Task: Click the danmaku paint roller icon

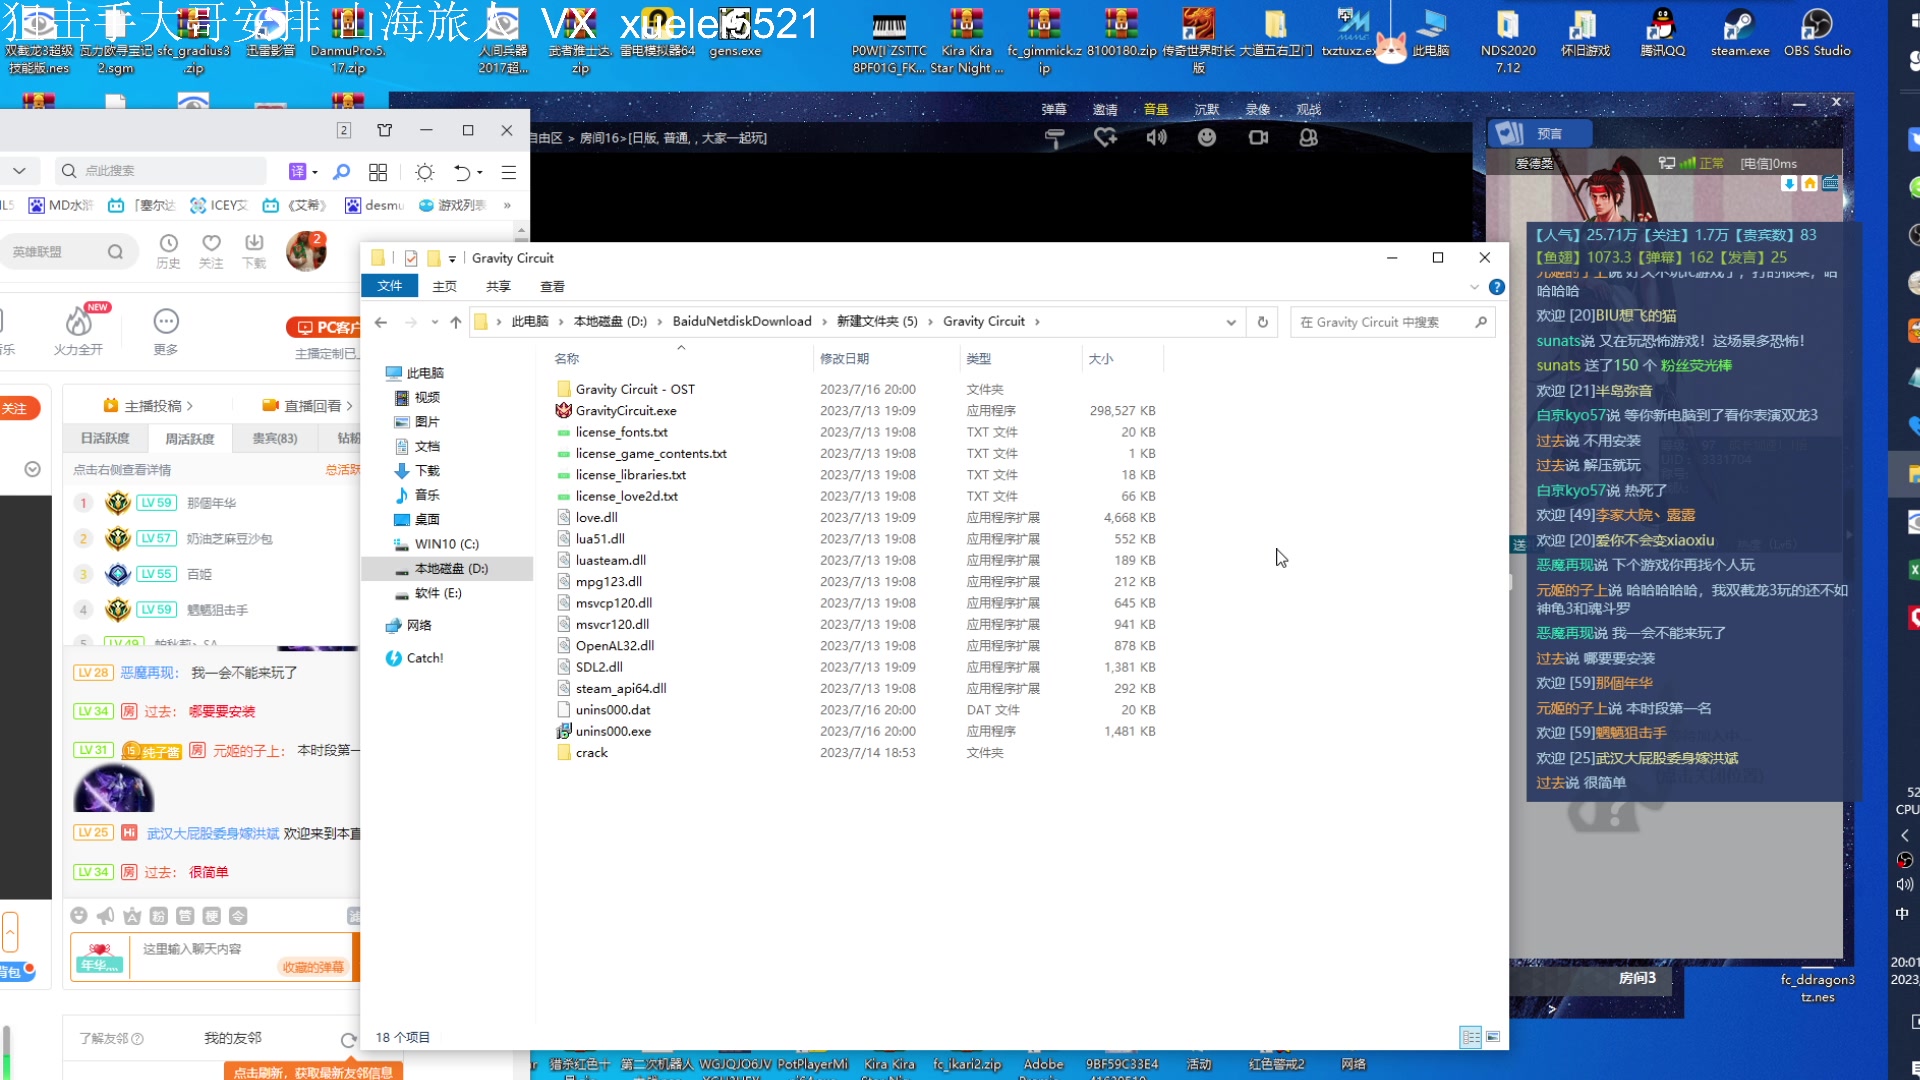Action: point(1054,138)
